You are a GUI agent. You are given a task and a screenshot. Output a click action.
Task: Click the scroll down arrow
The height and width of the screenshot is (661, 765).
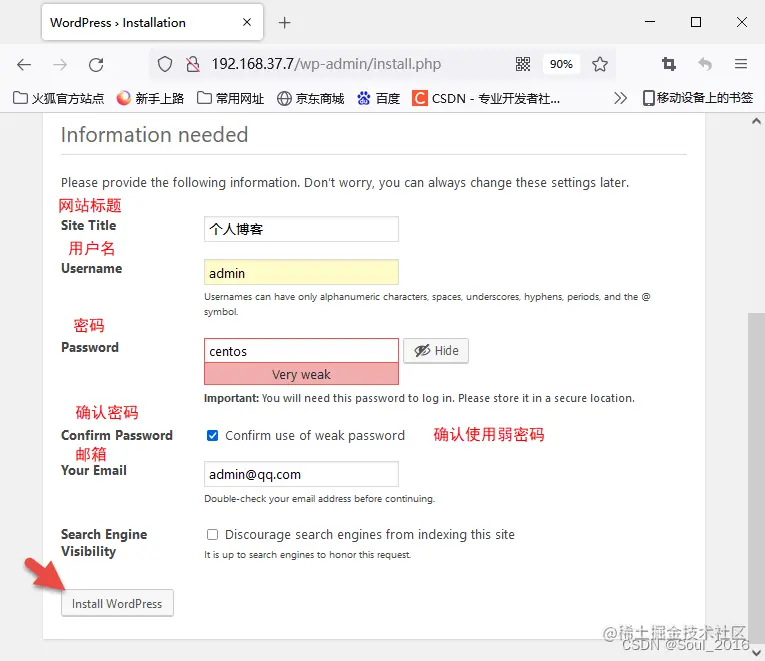click(756, 652)
